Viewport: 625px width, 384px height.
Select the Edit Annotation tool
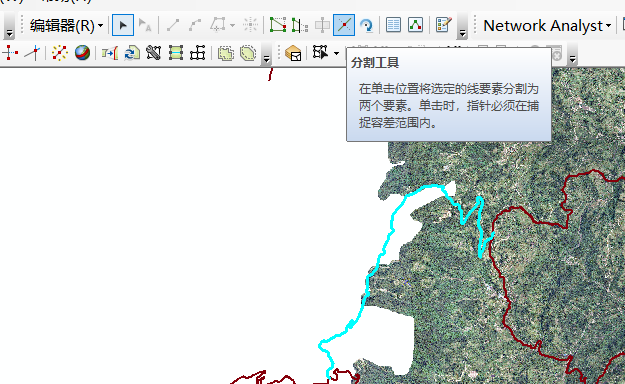(145, 26)
